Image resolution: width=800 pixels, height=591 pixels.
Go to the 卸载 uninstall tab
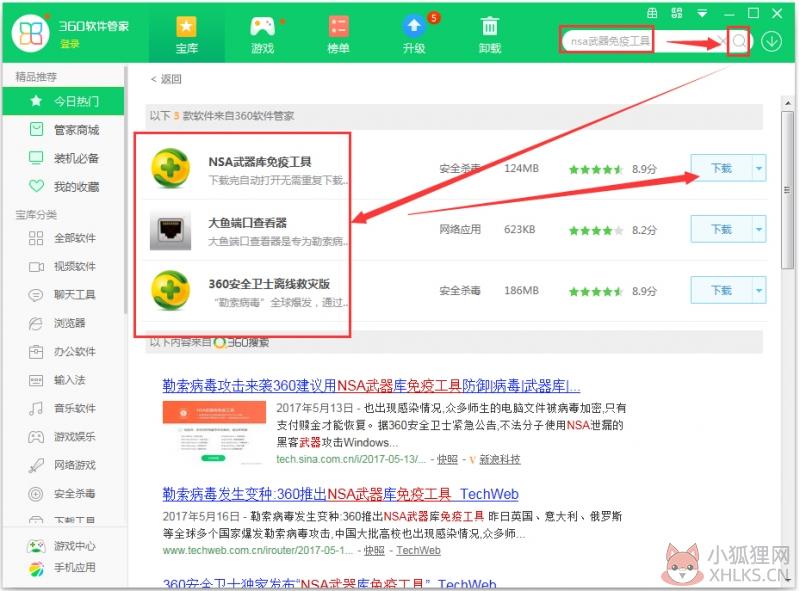(x=490, y=35)
